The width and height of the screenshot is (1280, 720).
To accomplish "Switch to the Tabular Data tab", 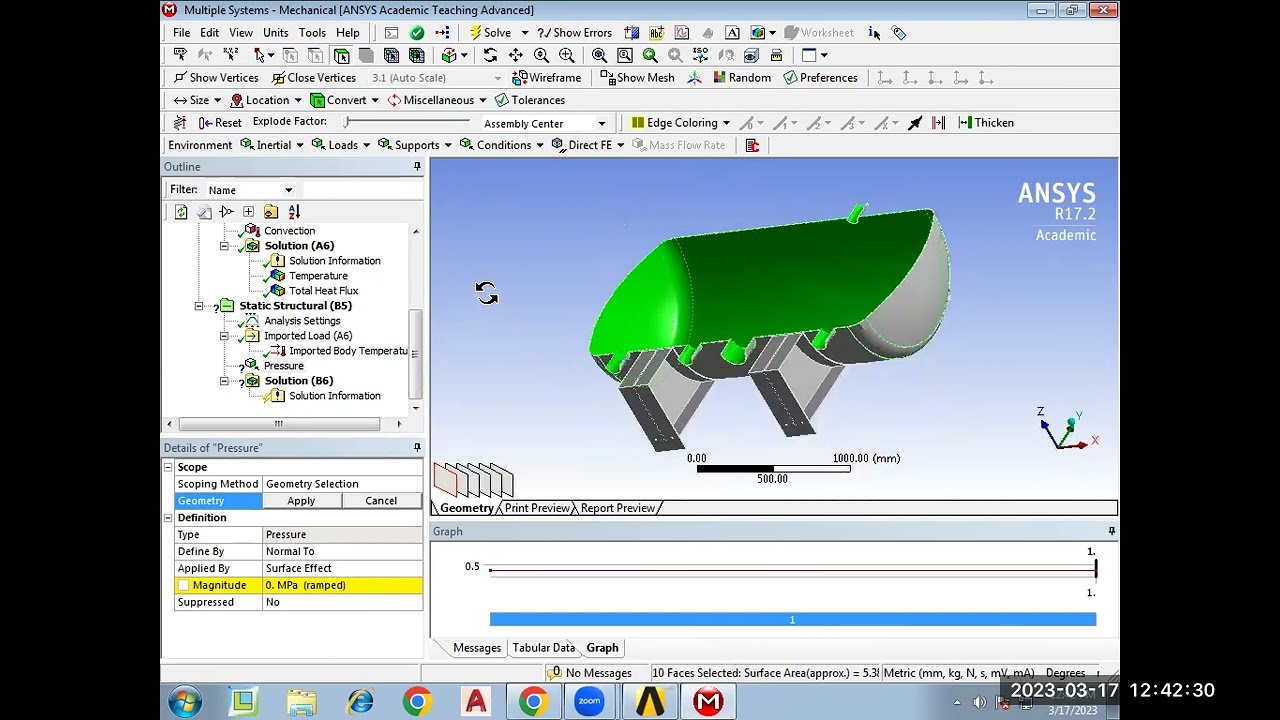I will [x=544, y=648].
